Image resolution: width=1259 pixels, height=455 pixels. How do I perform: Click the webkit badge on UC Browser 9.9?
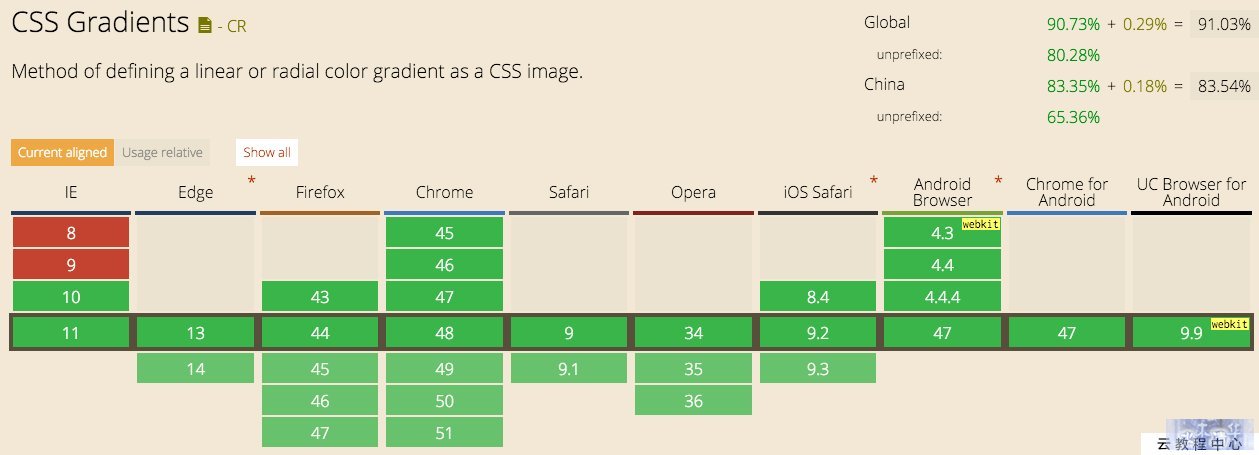pos(1230,325)
